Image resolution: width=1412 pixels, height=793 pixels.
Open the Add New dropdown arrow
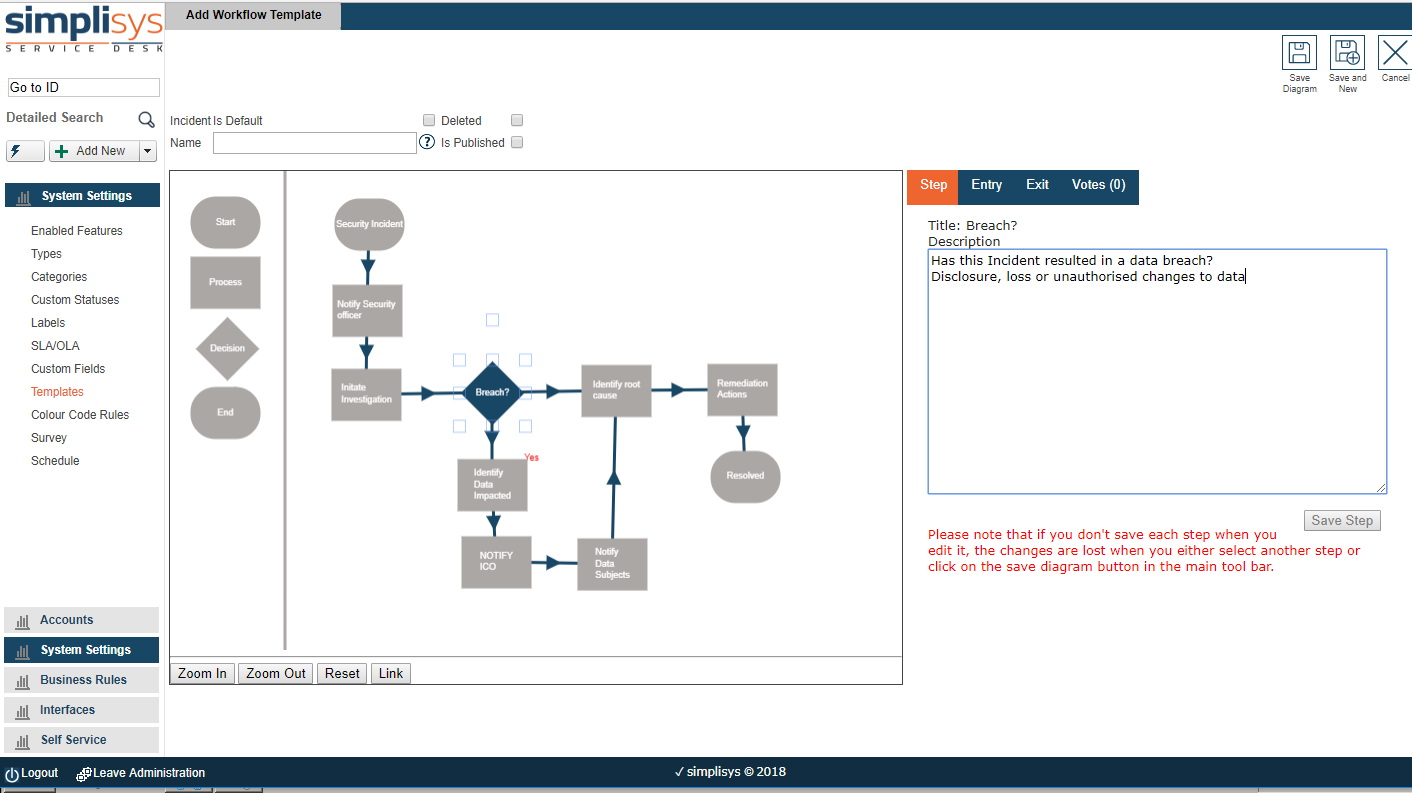pos(148,151)
